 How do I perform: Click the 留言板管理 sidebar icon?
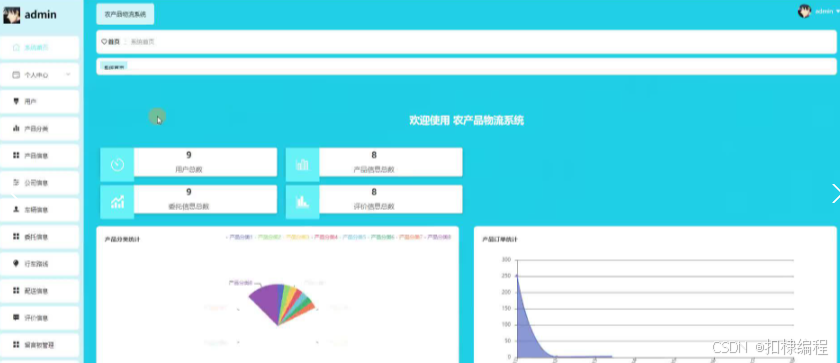point(16,345)
